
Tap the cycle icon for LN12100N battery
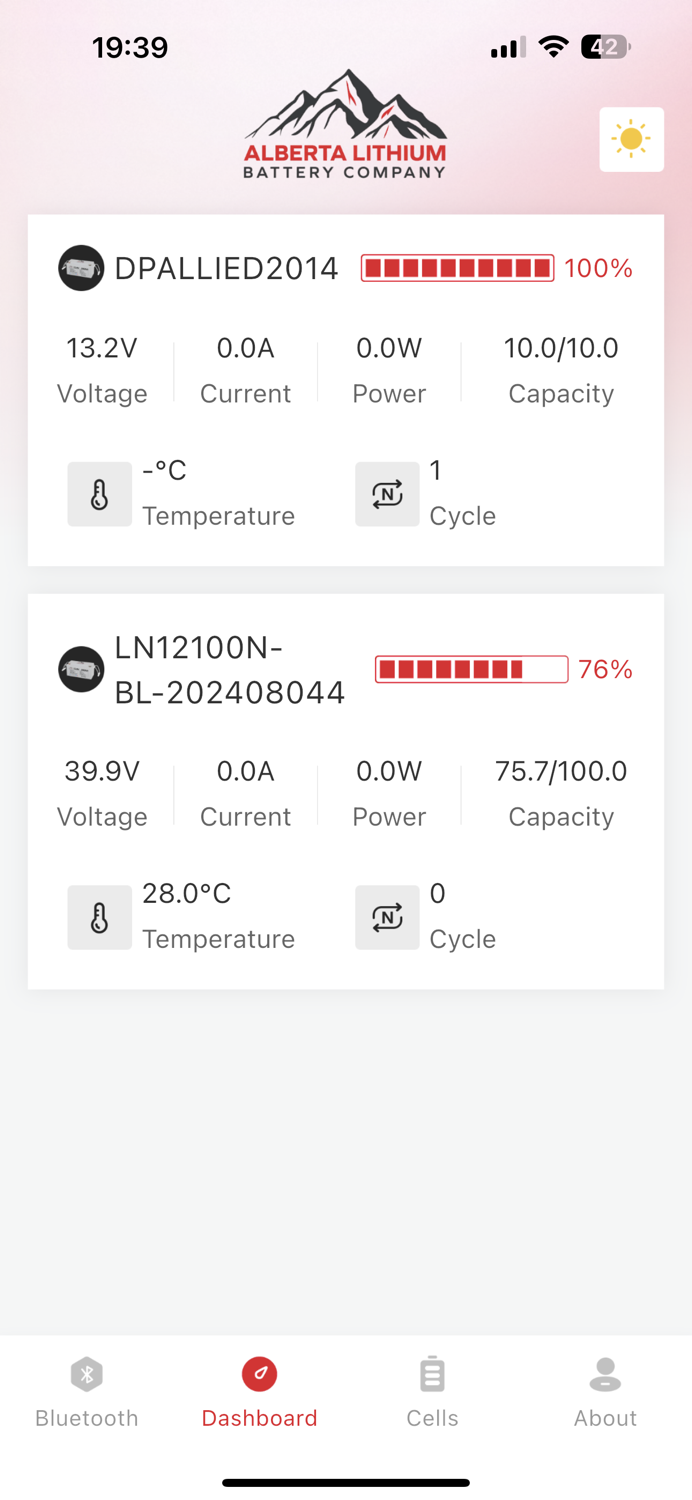[x=387, y=917]
